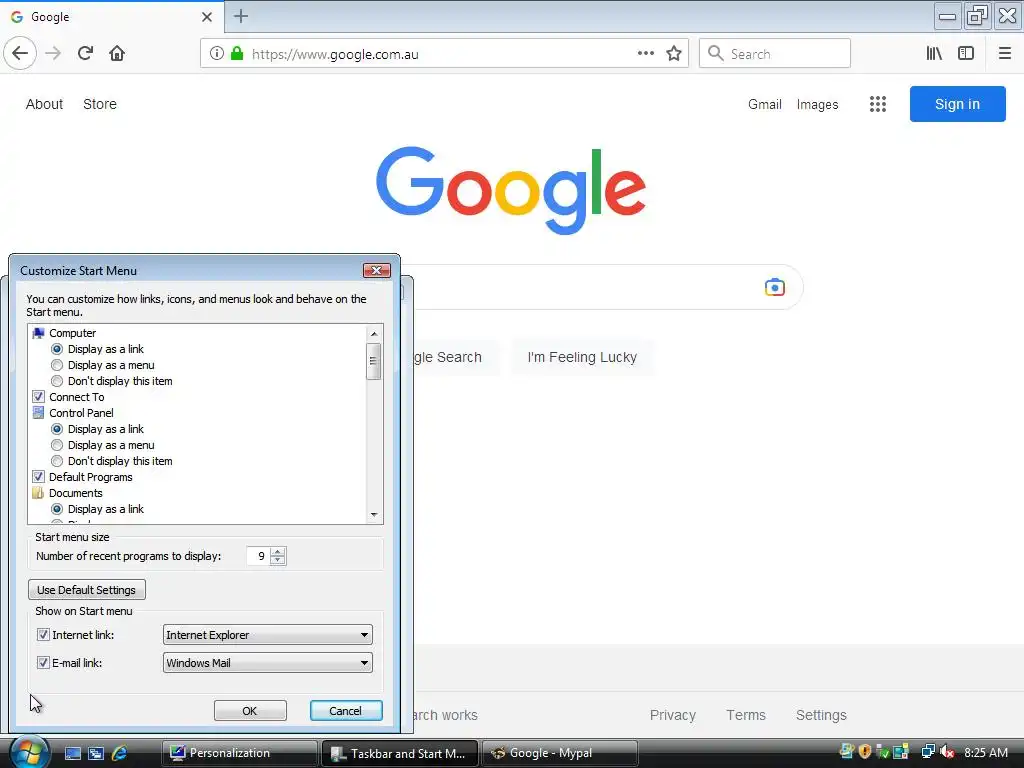Click Switch between windows in Quick Launch
This screenshot has width=1024, height=768.
point(96,753)
